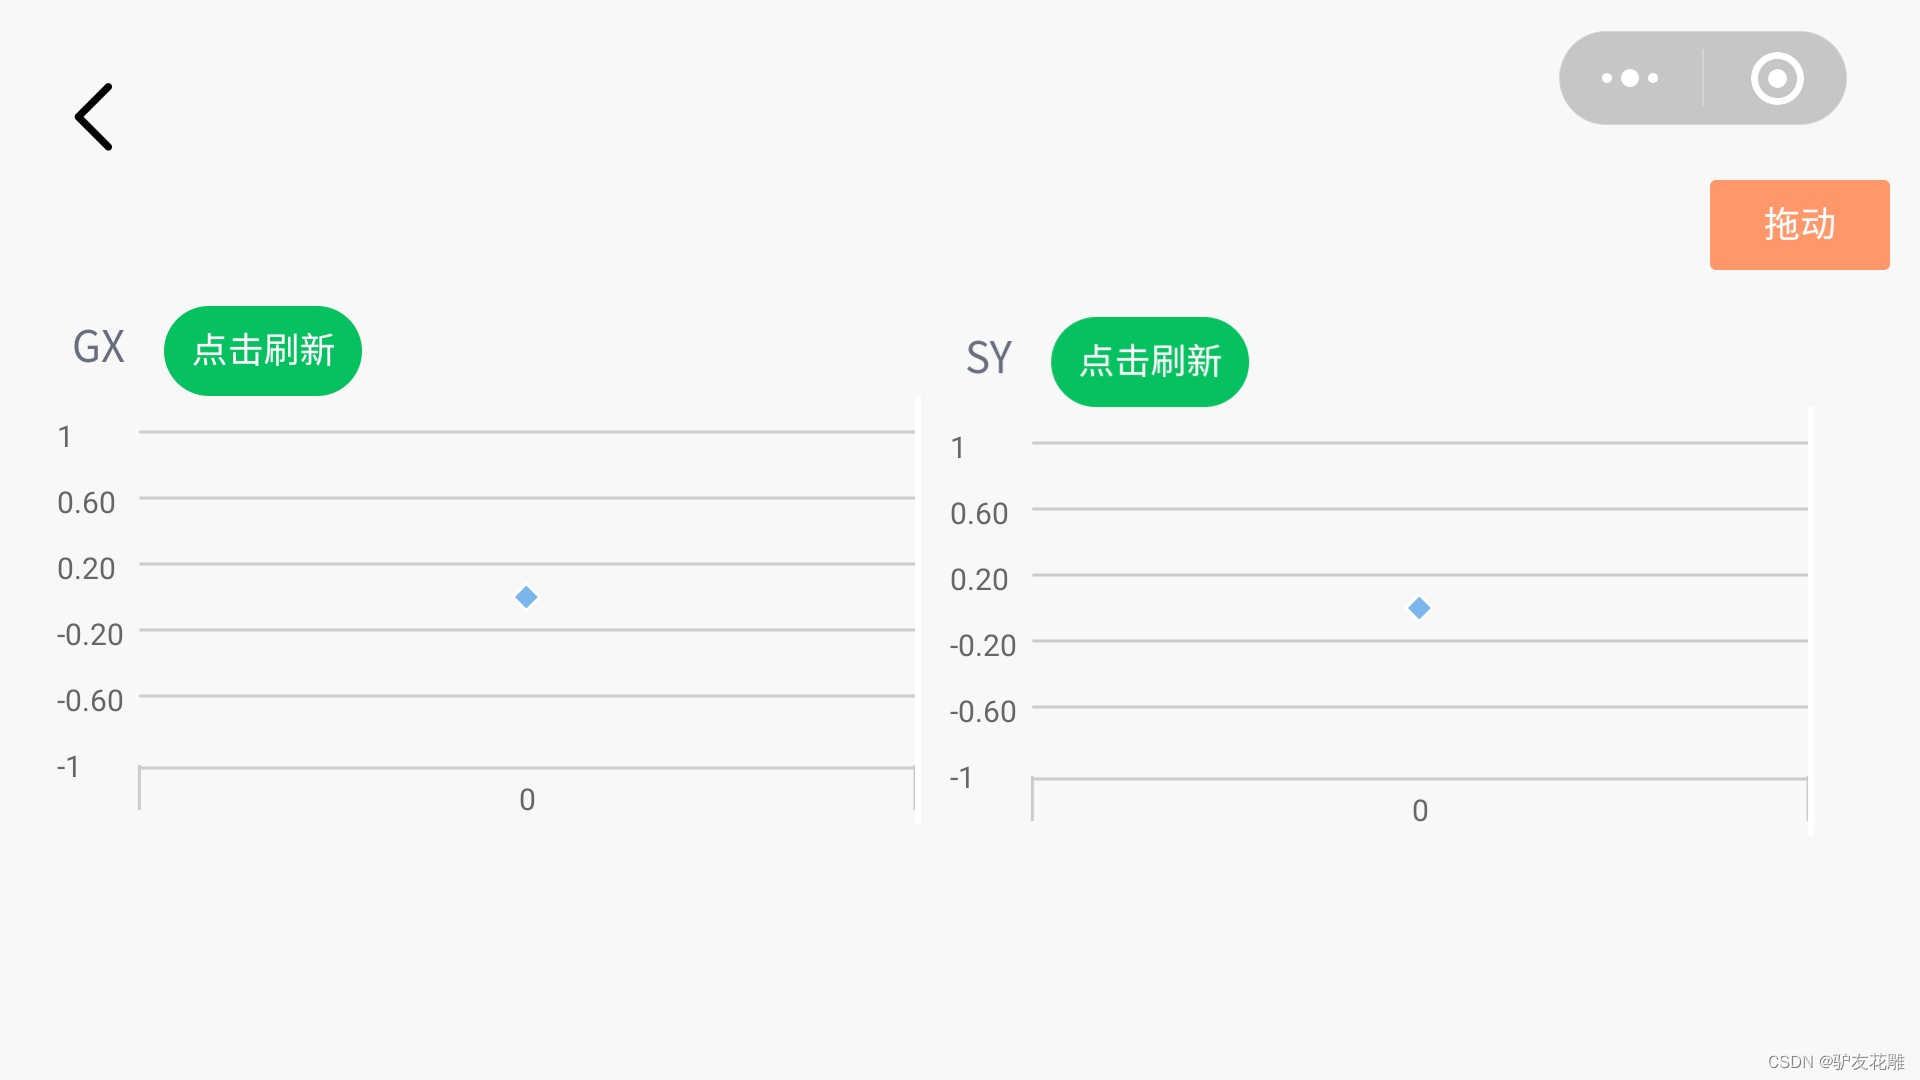Click the 0.60 axis label on SY chart
The height and width of the screenshot is (1080, 1920).
(979, 514)
